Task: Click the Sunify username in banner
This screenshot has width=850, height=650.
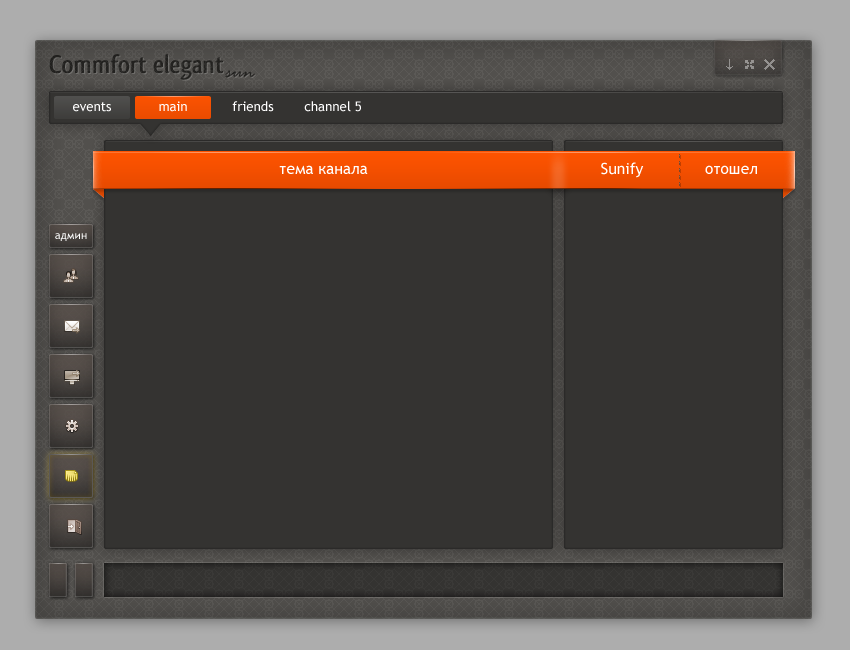Action: [x=621, y=169]
